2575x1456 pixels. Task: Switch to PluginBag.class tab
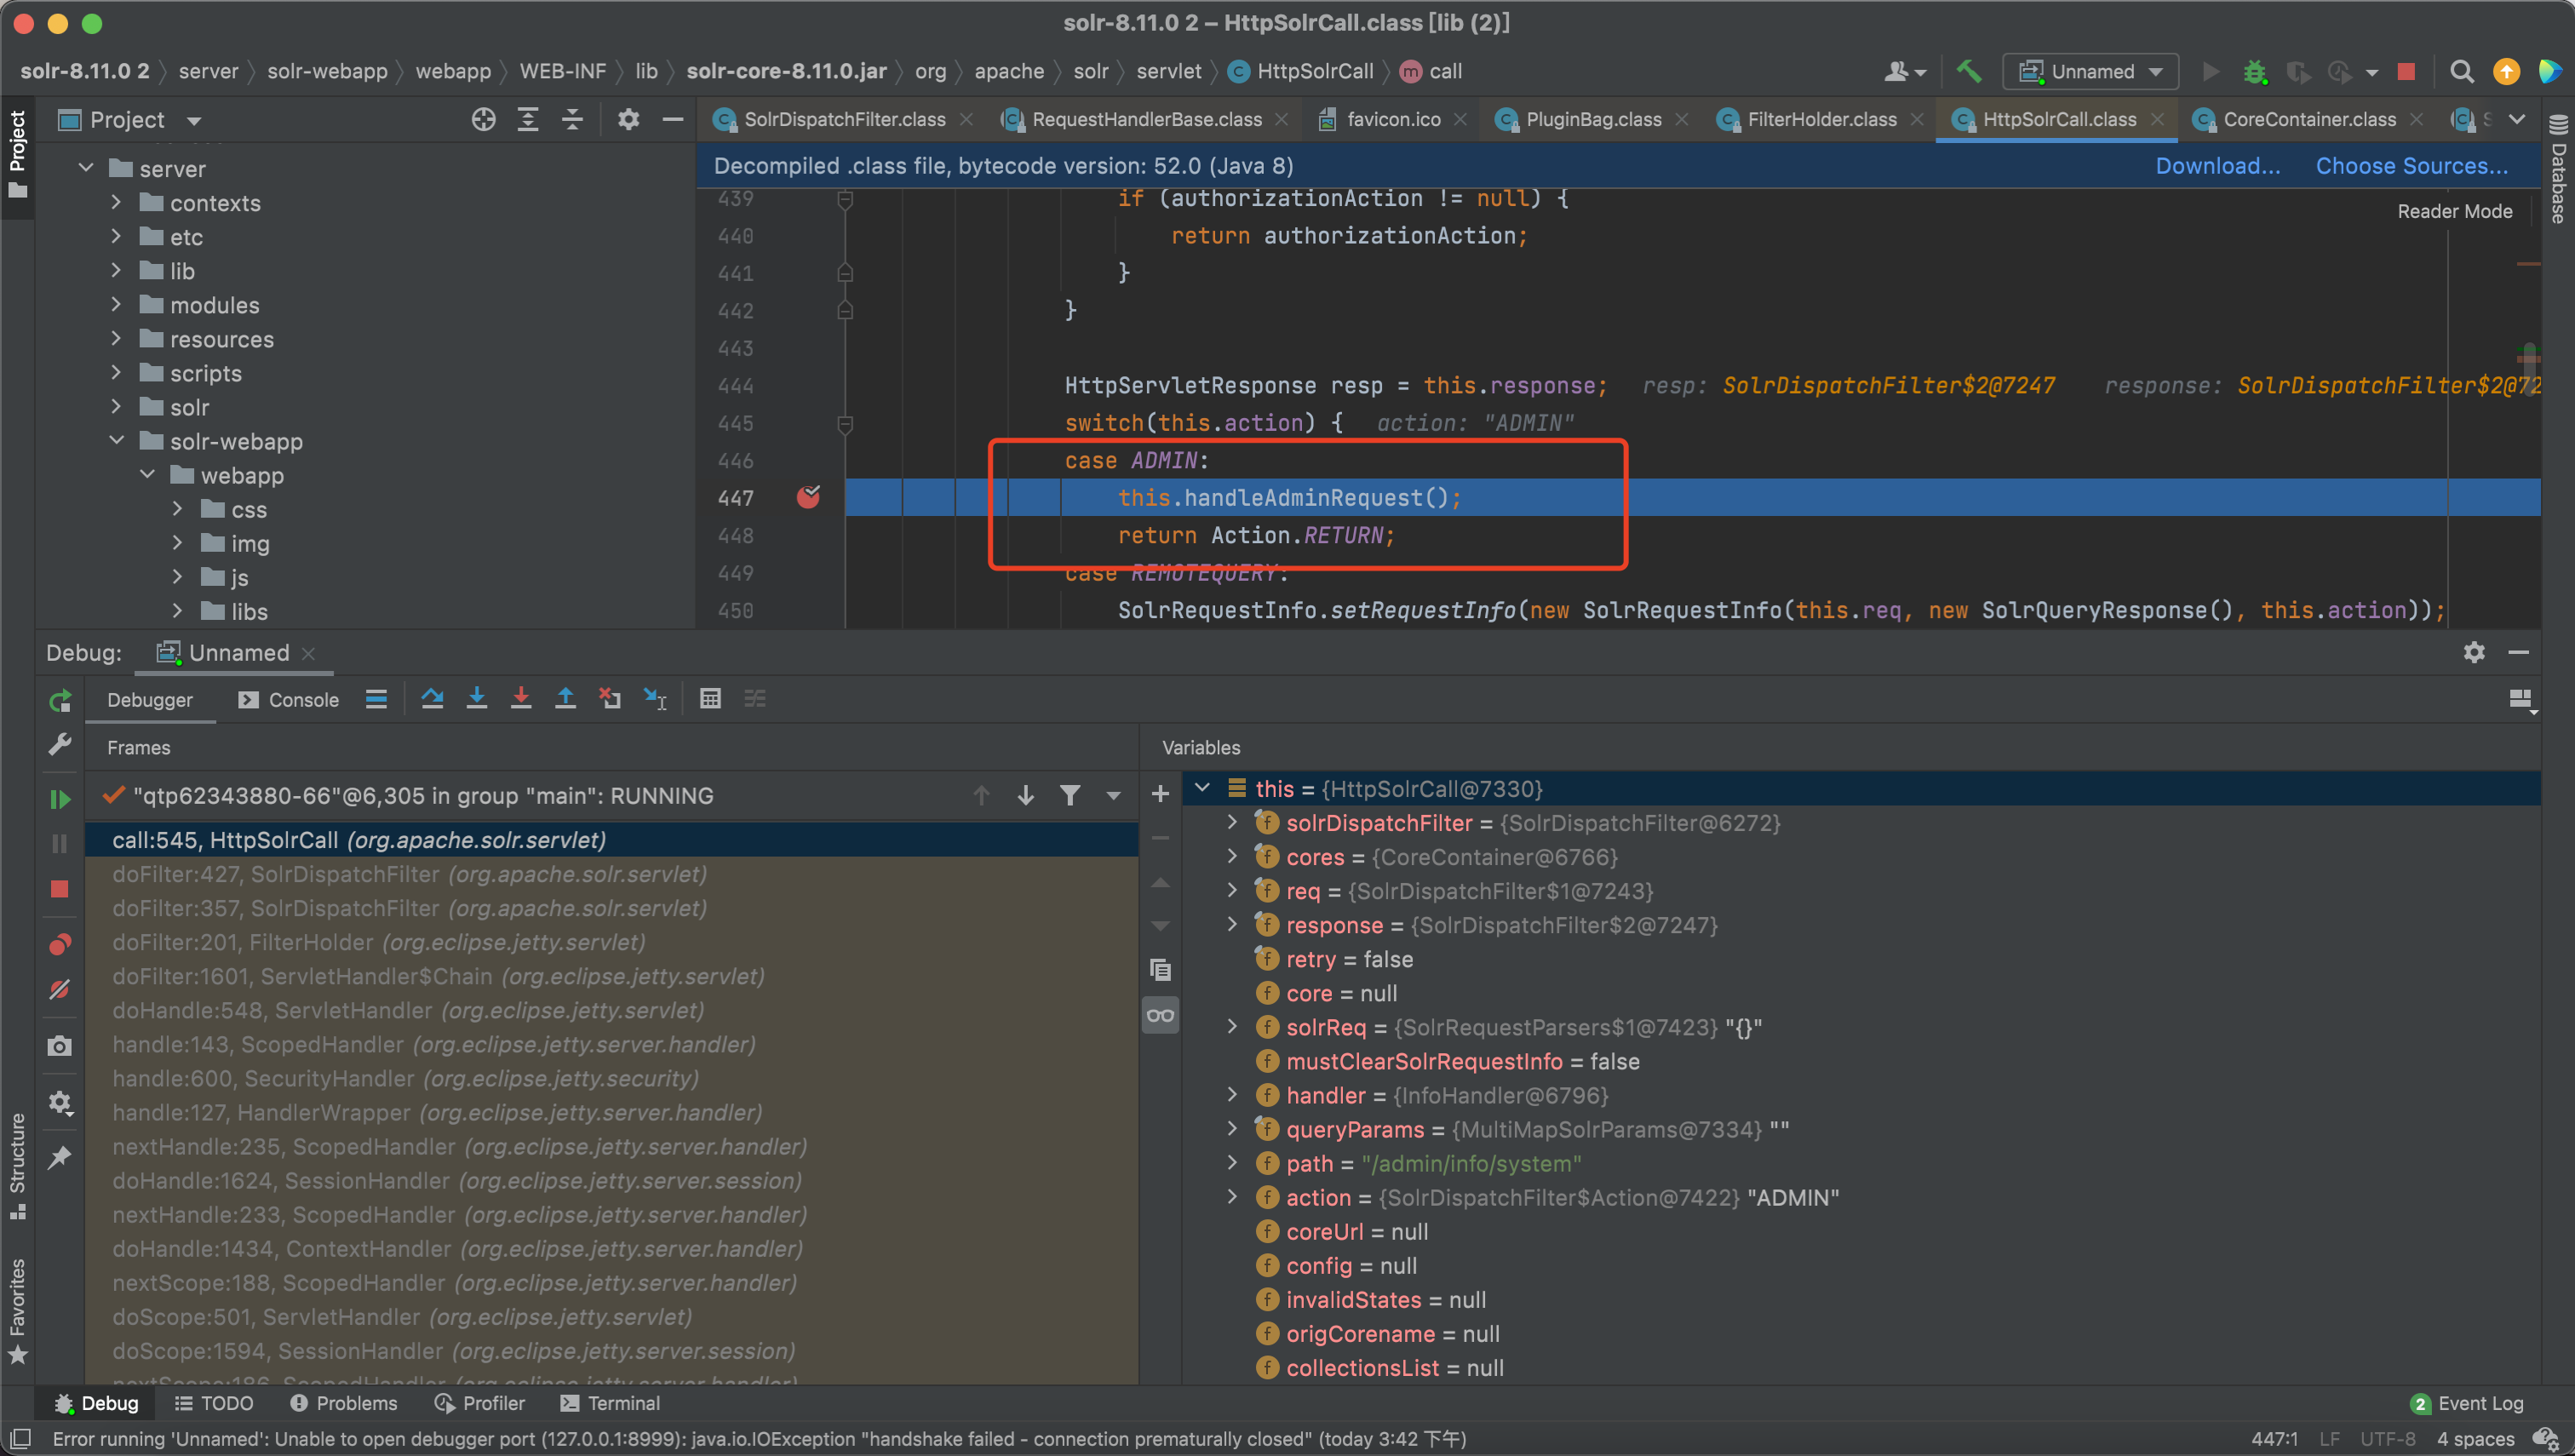pos(1593,119)
